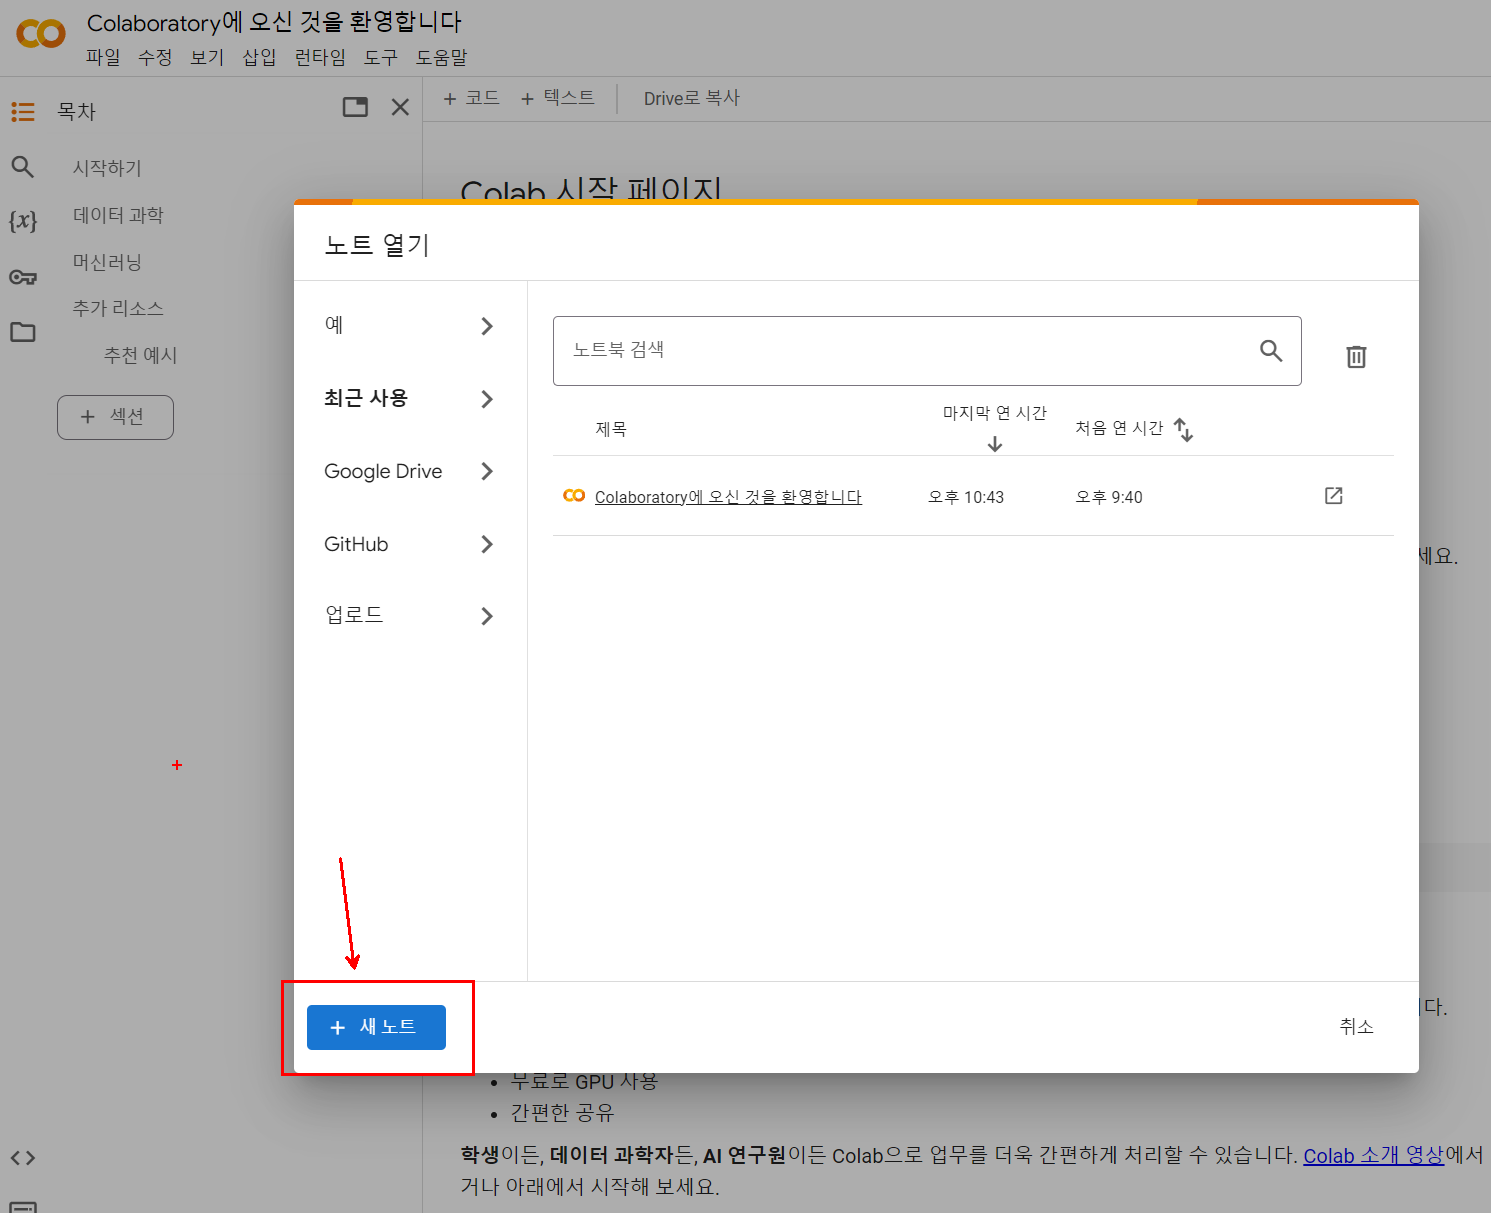Image resolution: width=1491 pixels, height=1213 pixels.
Task: Go to 추천 예시 in table of contents
Action: [x=140, y=355]
